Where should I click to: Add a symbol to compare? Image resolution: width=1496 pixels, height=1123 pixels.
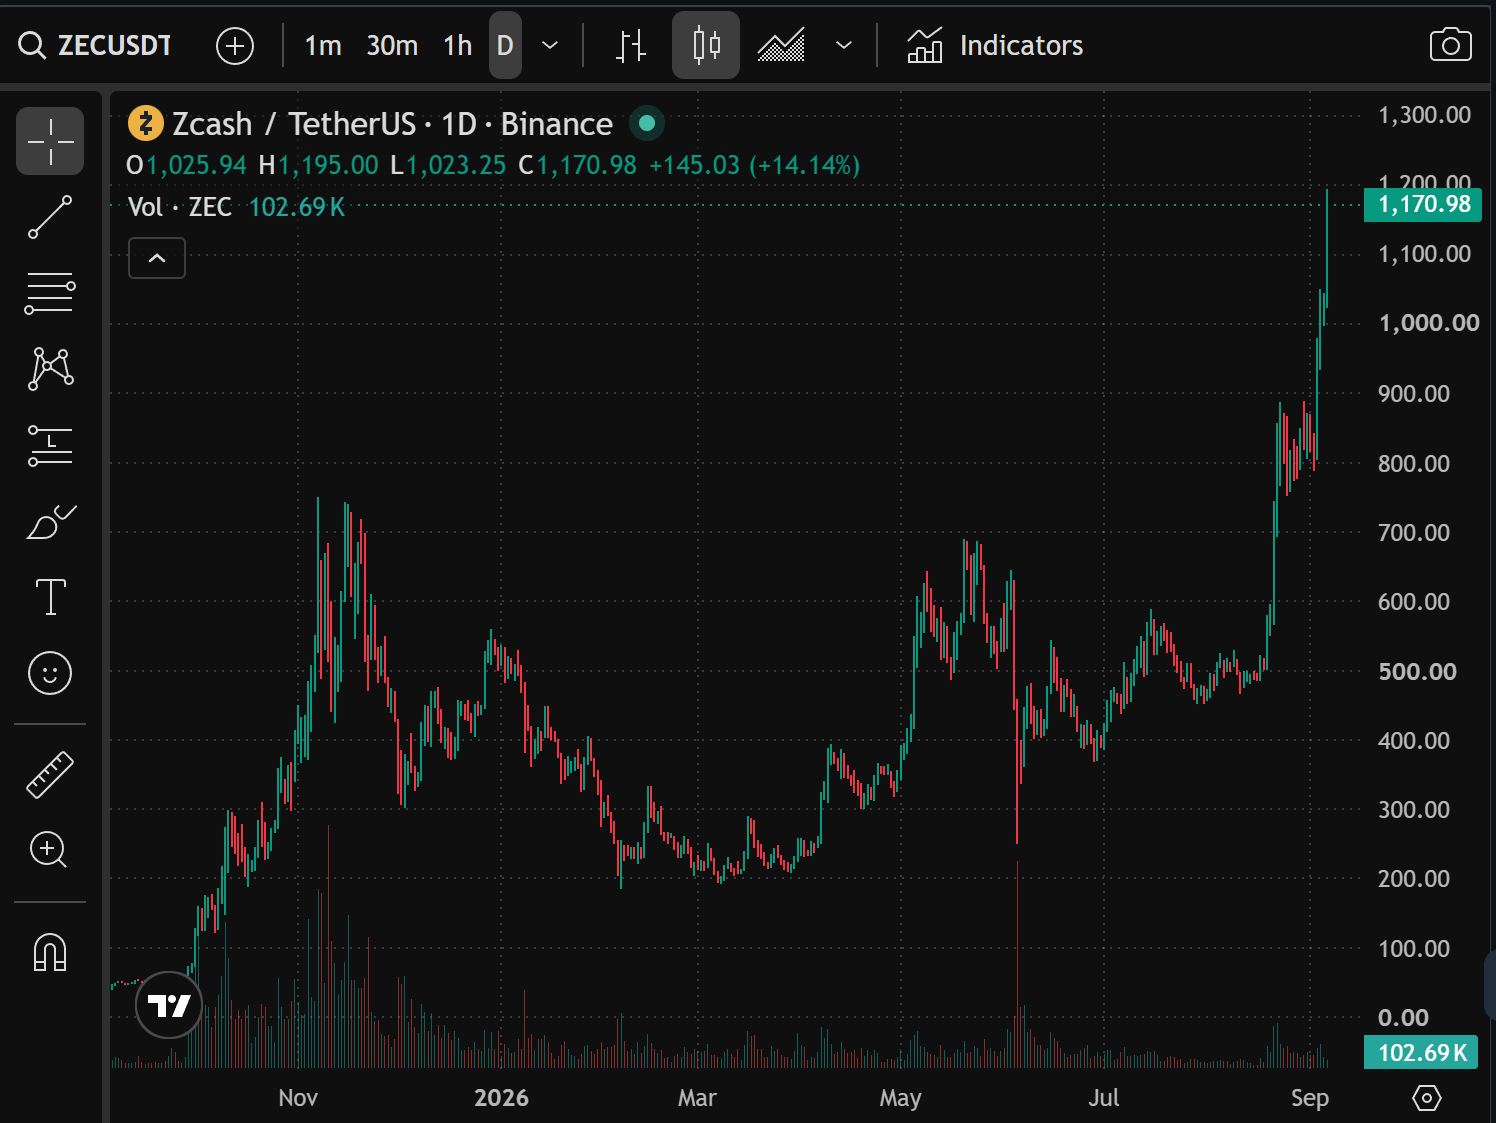coord(235,46)
